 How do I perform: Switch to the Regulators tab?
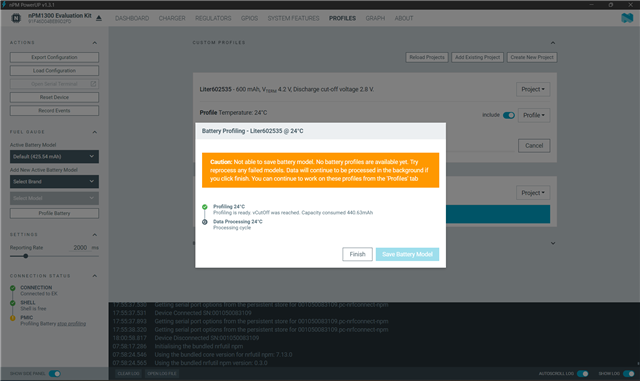[213, 18]
